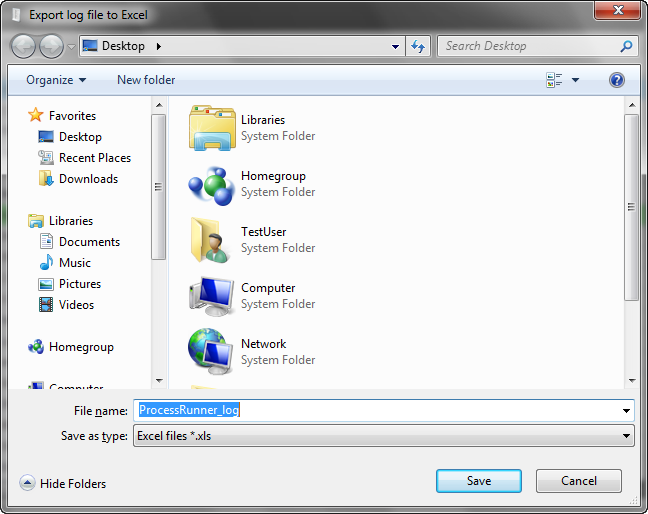Create a New folder
648x514 pixels.
tap(146, 80)
